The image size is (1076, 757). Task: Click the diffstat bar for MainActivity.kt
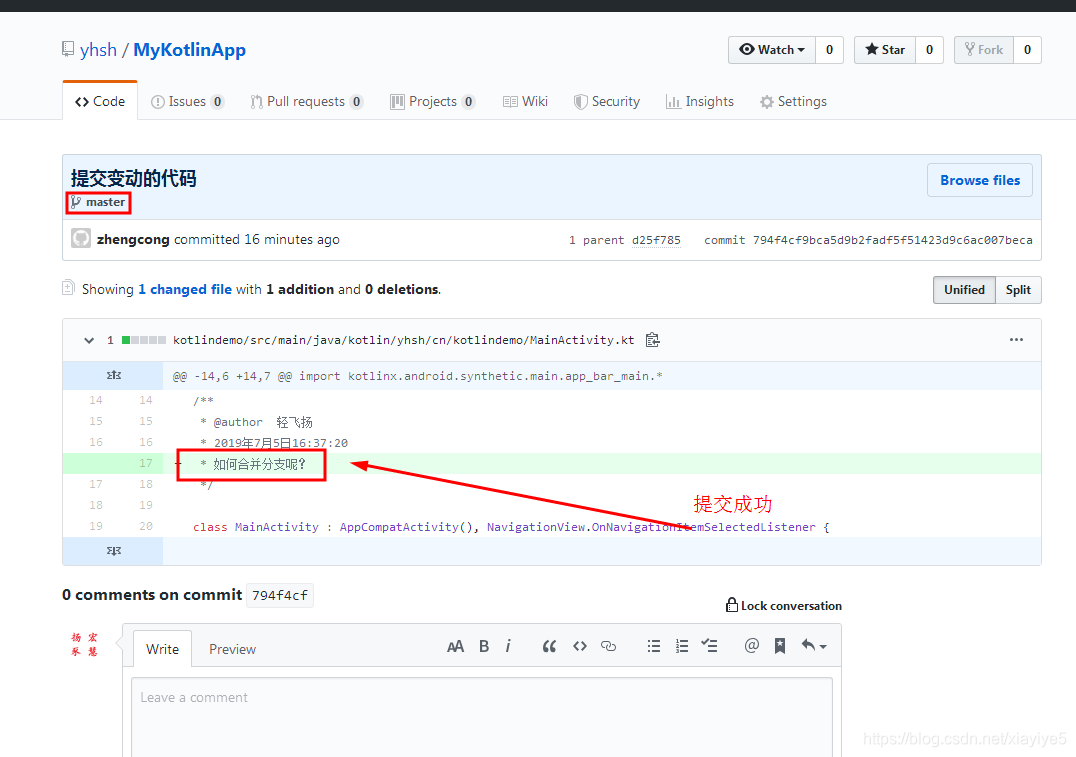point(143,340)
